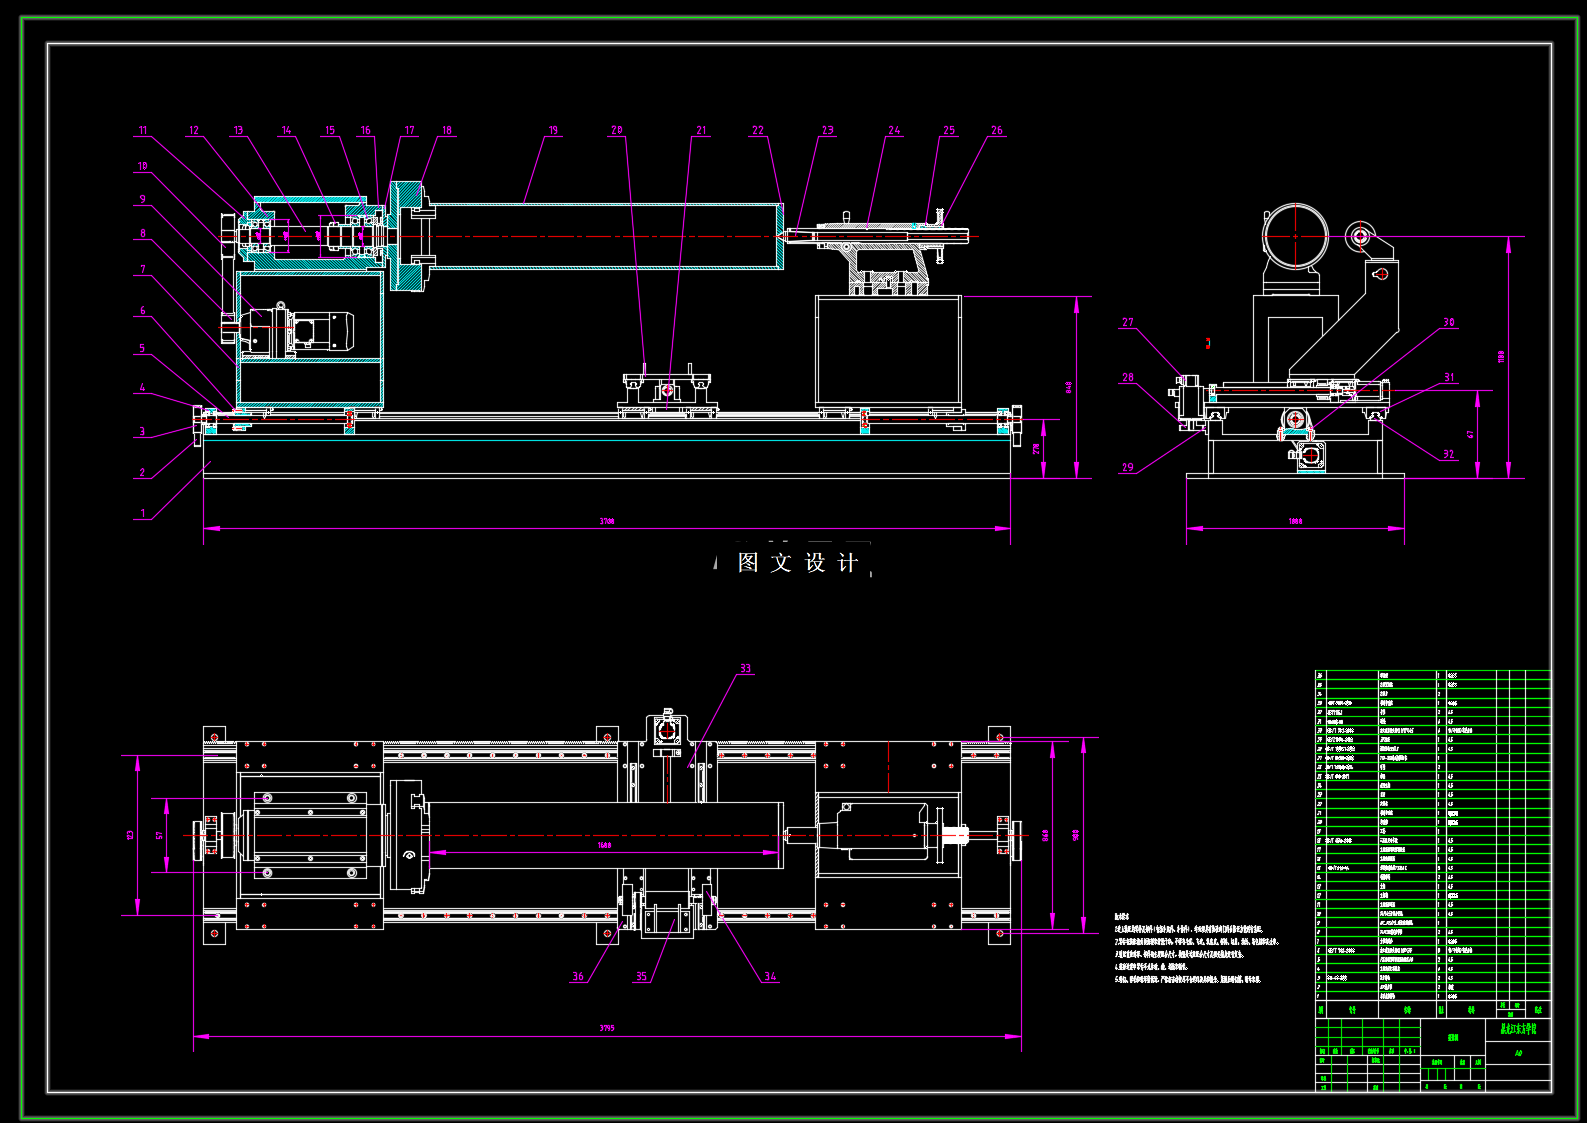1587x1123 pixels.
Task: Click callout 36 in top view
Action: (578, 977)
